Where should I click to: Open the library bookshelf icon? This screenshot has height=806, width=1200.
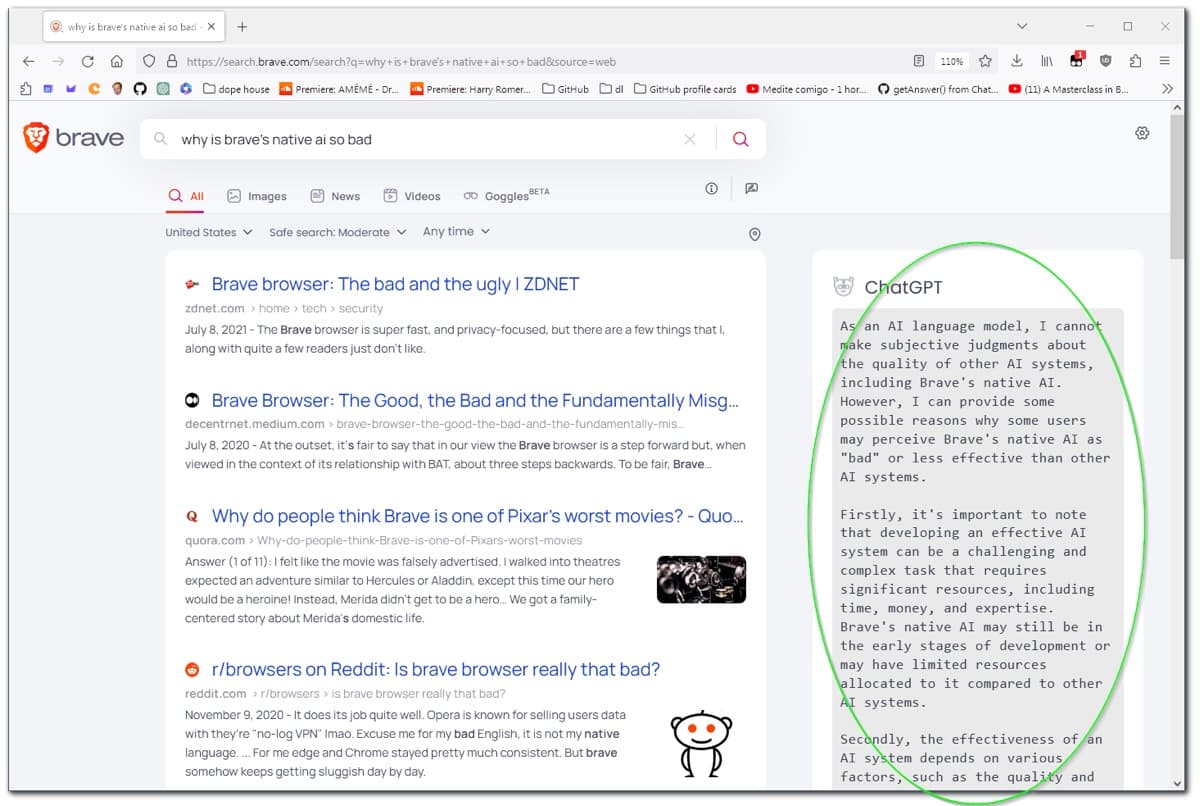pos(1047,61)
